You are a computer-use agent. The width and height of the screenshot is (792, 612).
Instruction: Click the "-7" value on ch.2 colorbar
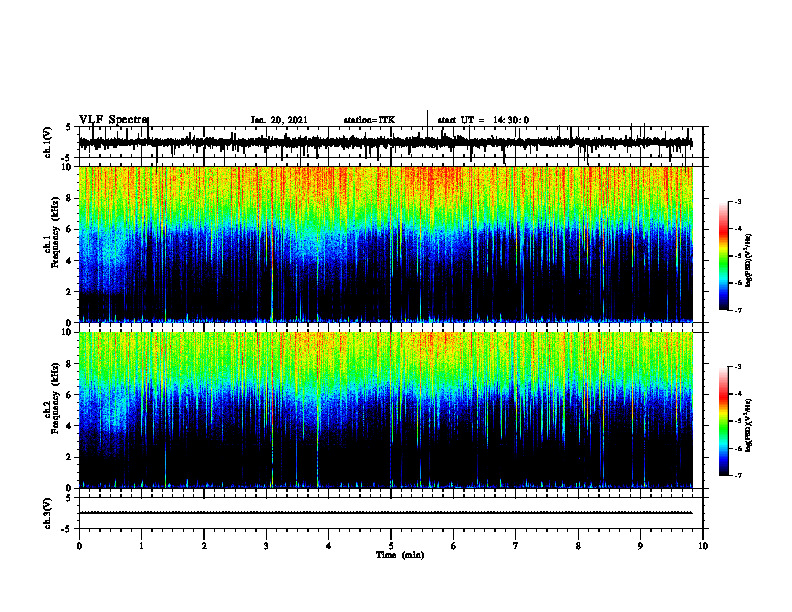[x=738, y=475]
